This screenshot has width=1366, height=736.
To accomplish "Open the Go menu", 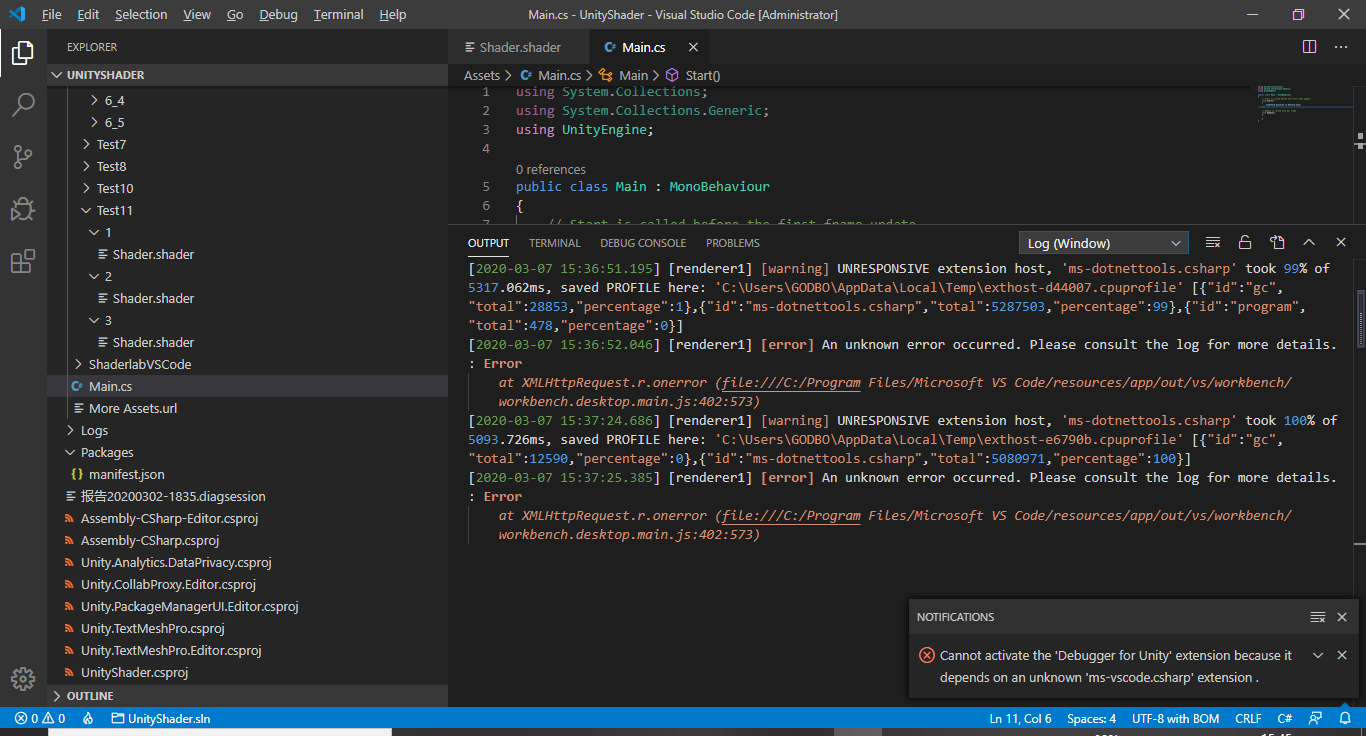I will point(235,14).
